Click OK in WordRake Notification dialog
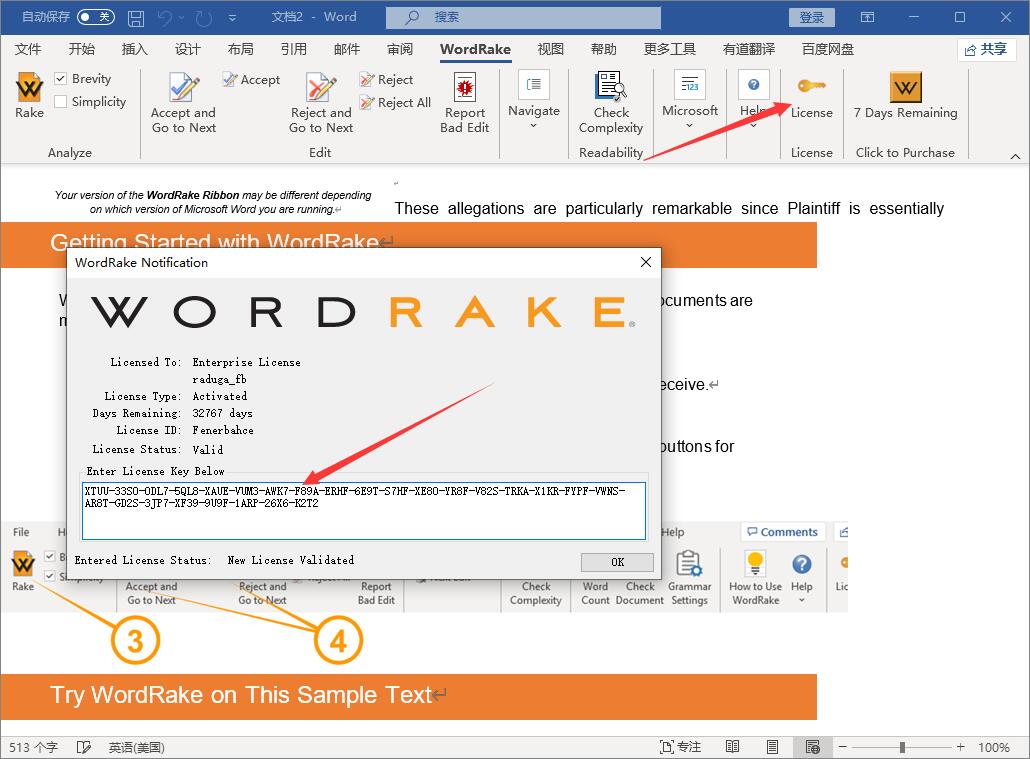Image resolution: width=1030 pixels, height=759 pixels. 617,562
